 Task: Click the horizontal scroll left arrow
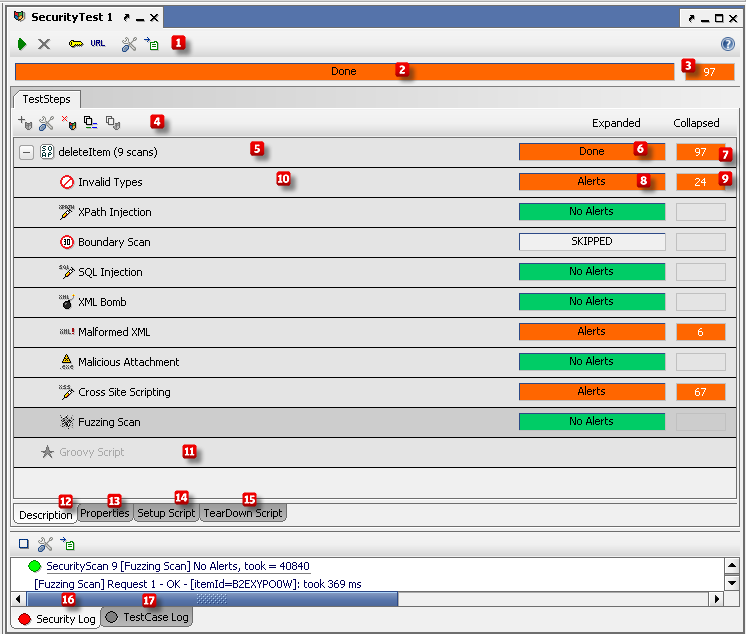click(18, 599)
